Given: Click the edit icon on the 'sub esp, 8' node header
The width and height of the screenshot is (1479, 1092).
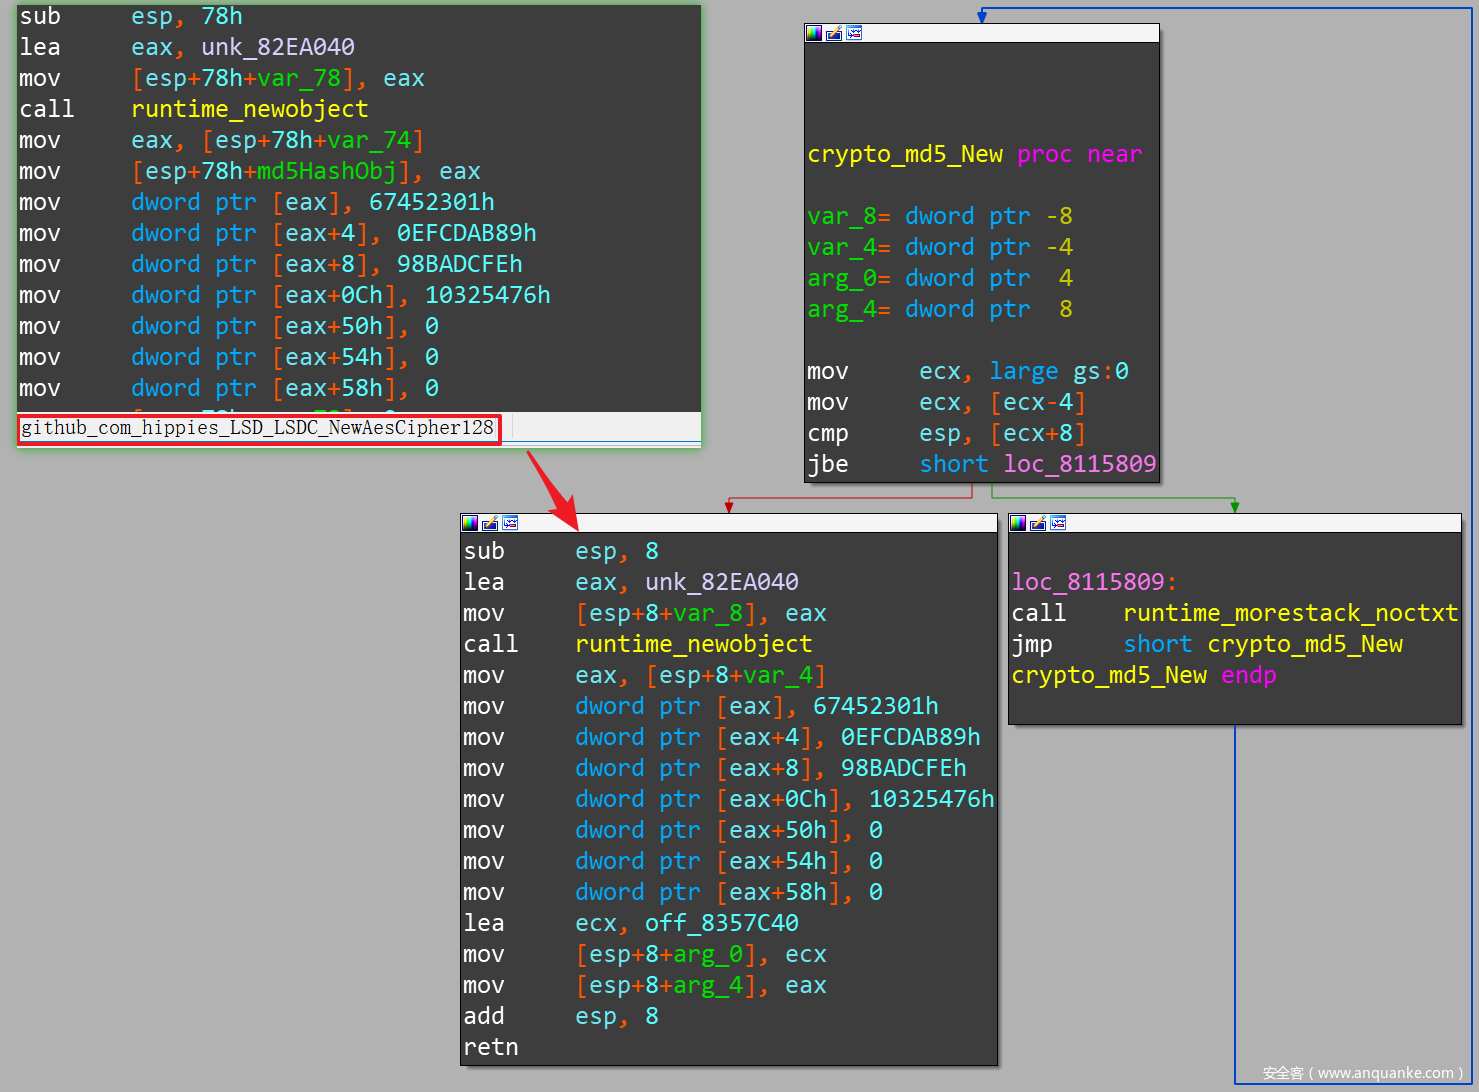Looking at the screenshot, I should click(x=490, y=523).
